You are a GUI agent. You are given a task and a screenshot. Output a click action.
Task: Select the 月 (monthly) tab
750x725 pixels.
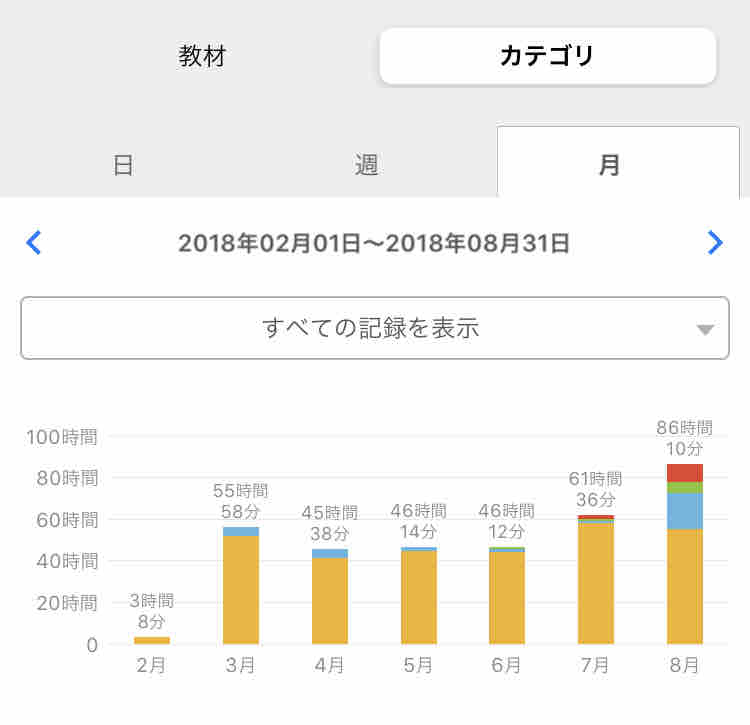pos(618,164)
